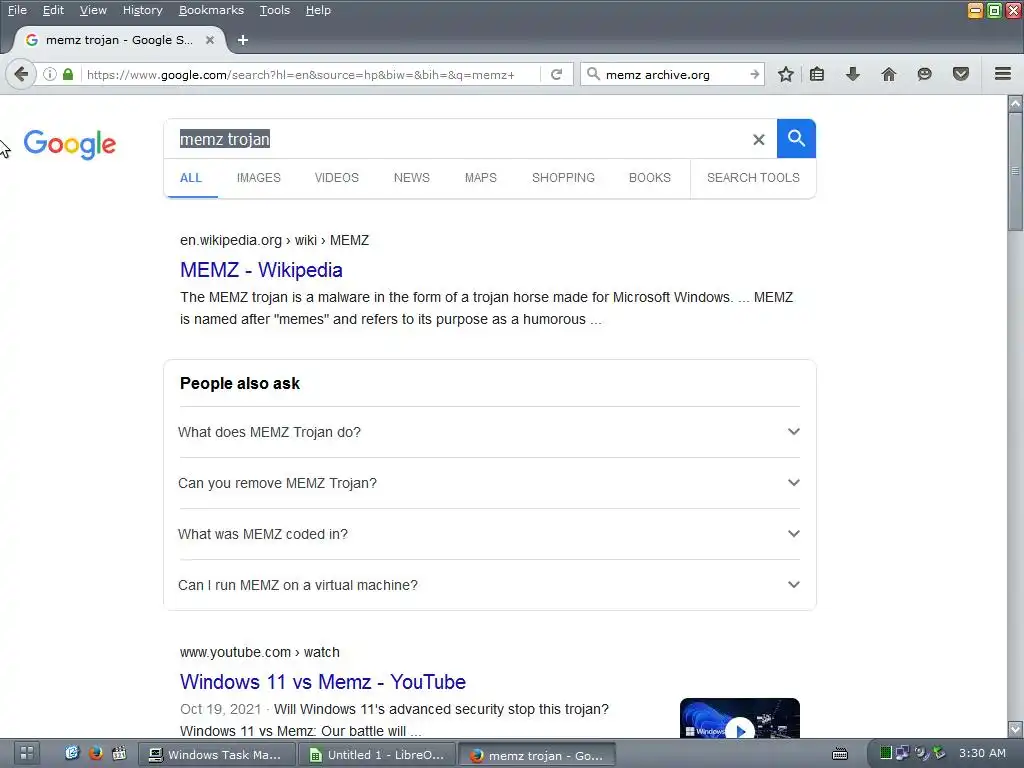Click the Google logo
The image size is (1024, 768).
70,144
